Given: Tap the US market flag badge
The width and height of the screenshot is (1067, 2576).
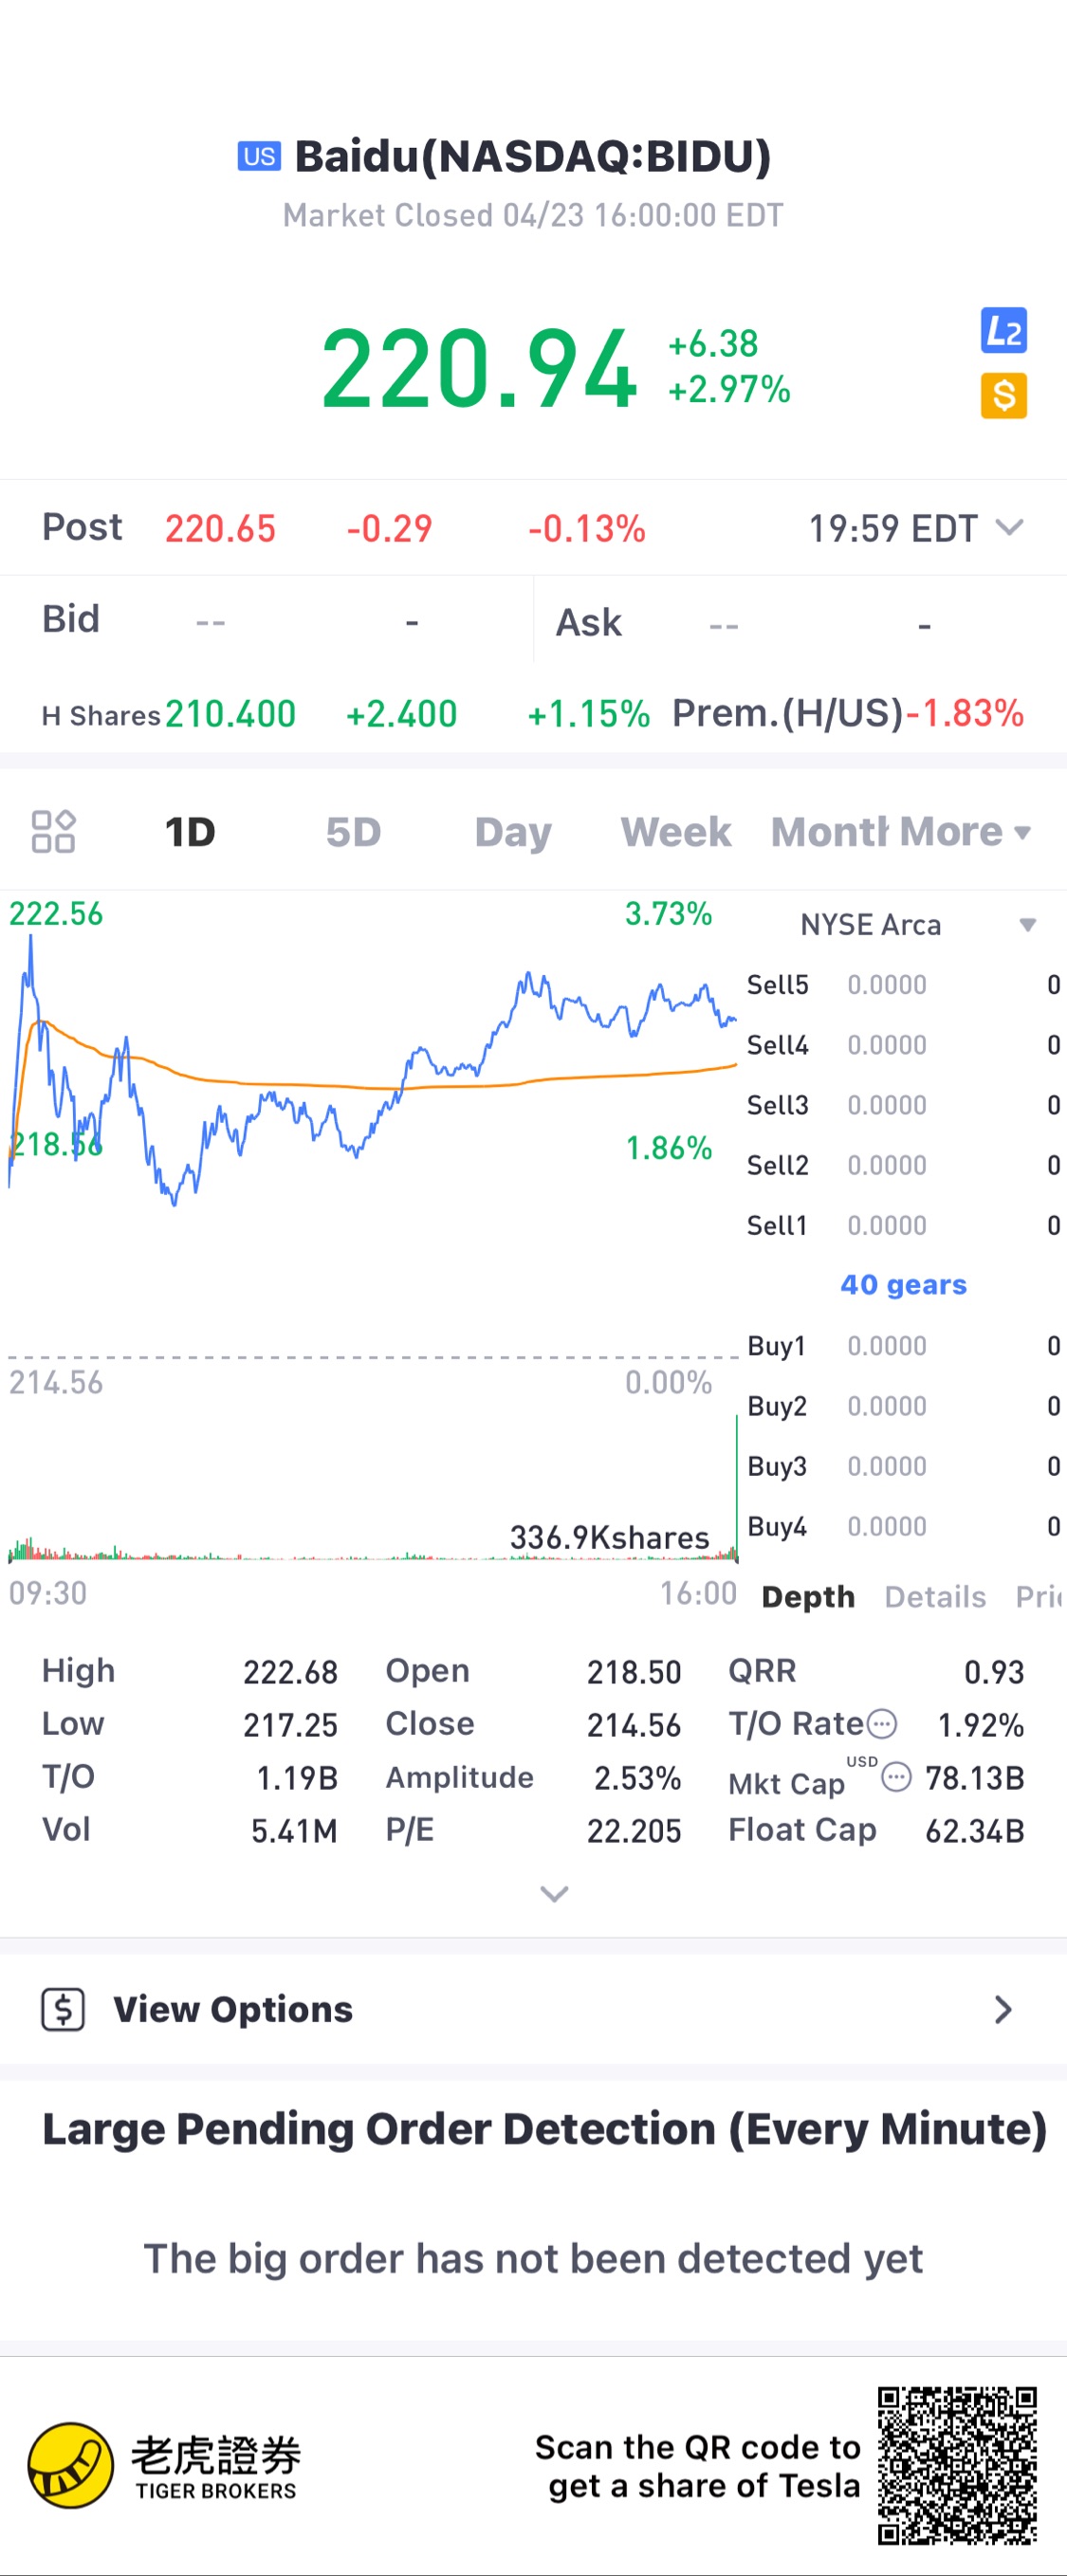Looking at the screenshot, I should point(259,157).
